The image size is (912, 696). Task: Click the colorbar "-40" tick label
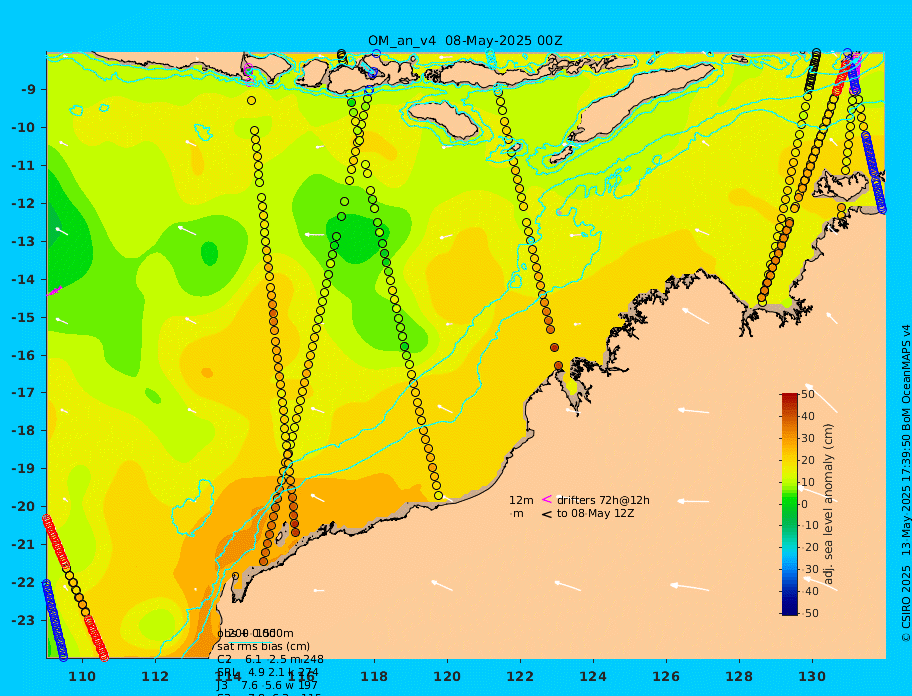(809, 591)
